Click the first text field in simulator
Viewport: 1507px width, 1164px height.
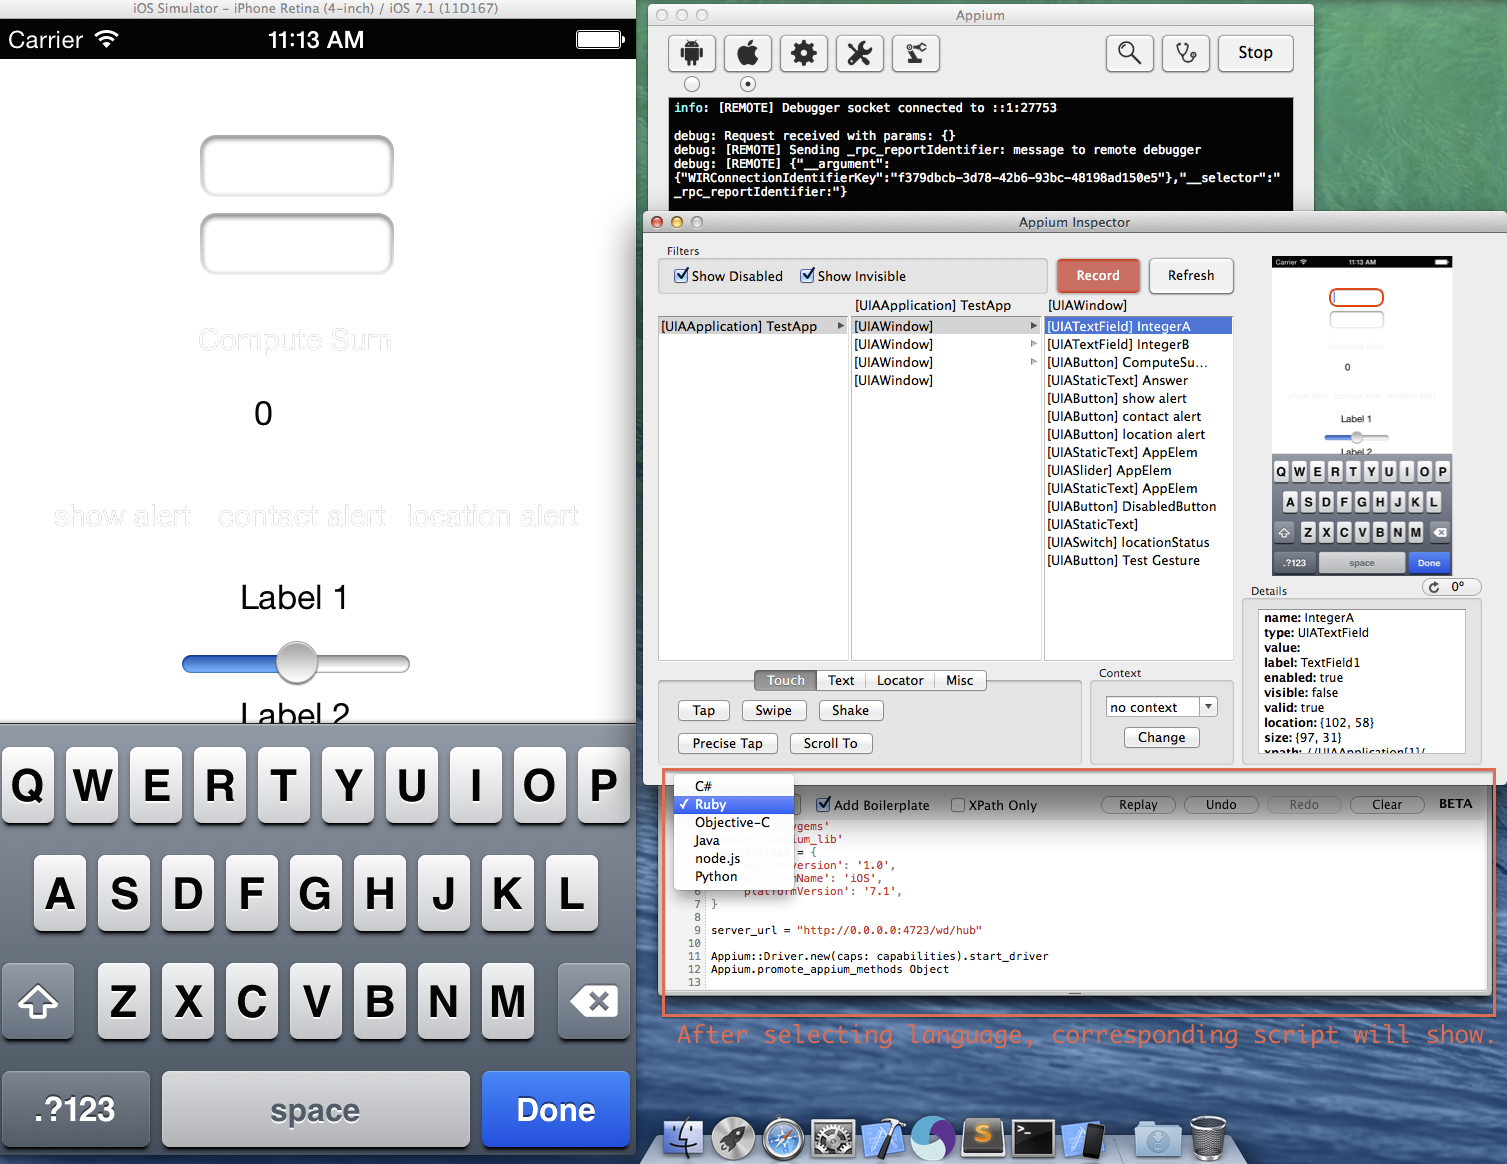point(297,166)
